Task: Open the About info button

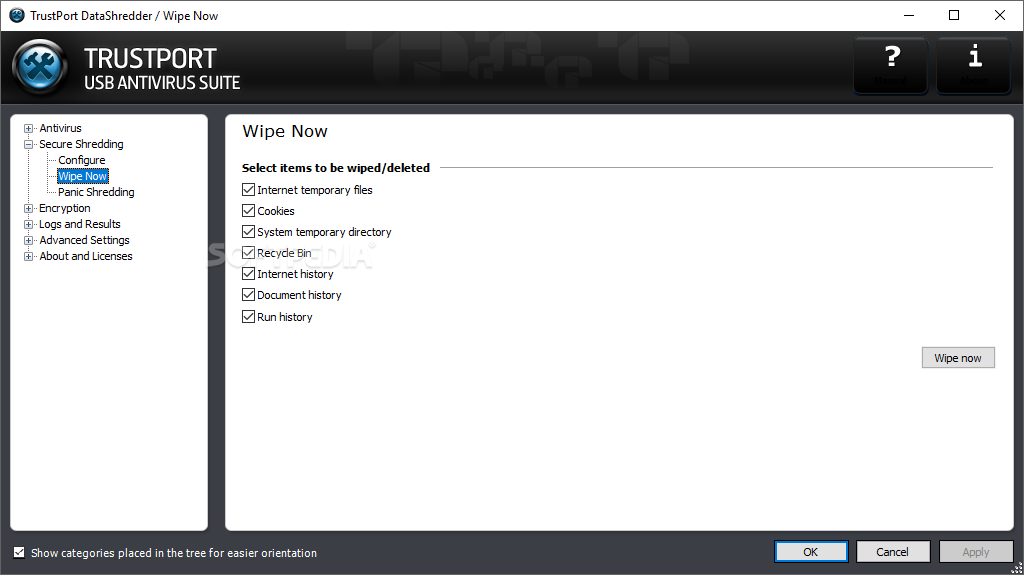Action: point(974,65)
